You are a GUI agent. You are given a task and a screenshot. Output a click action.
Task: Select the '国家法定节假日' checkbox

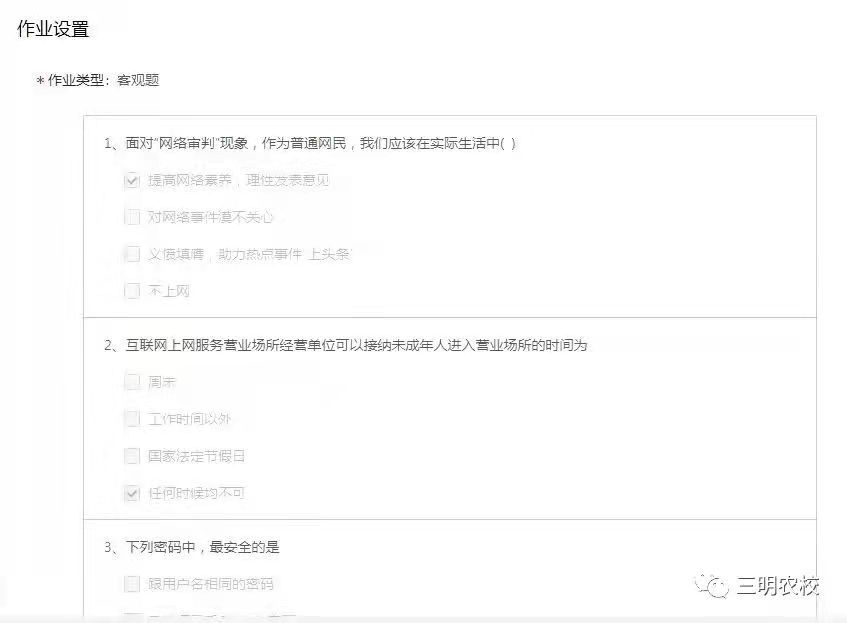[132, 456]
